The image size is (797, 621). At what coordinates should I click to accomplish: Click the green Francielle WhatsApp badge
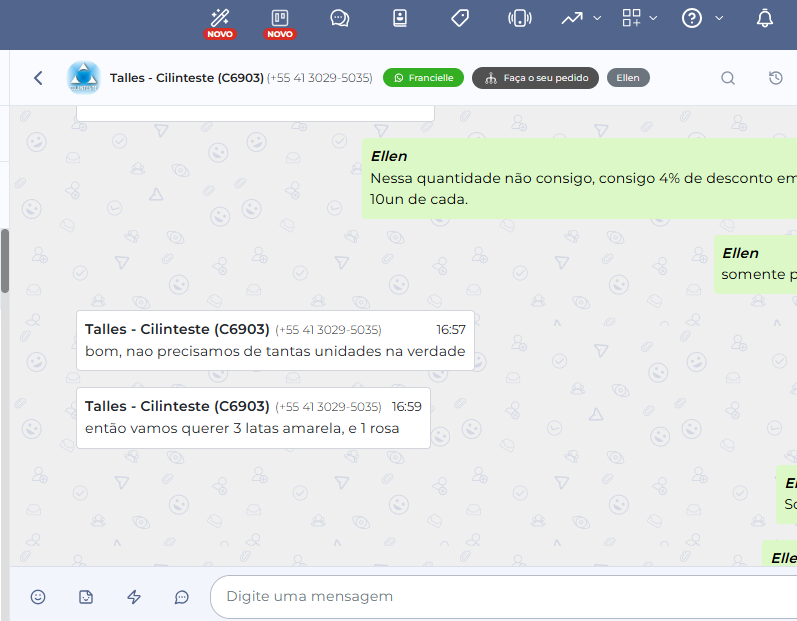(x=423, y=78)
